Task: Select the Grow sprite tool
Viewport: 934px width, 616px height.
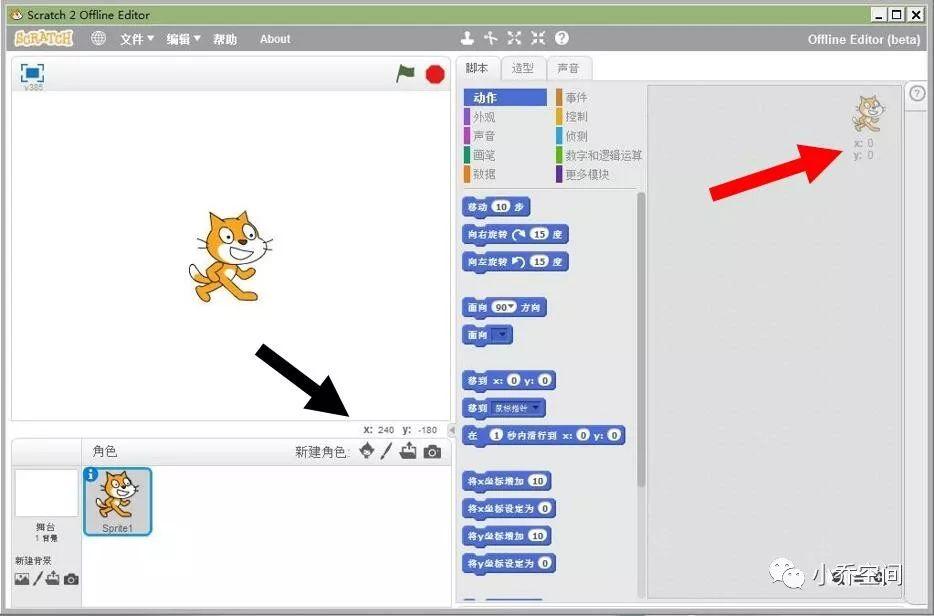Action: [x=514, y=39]
